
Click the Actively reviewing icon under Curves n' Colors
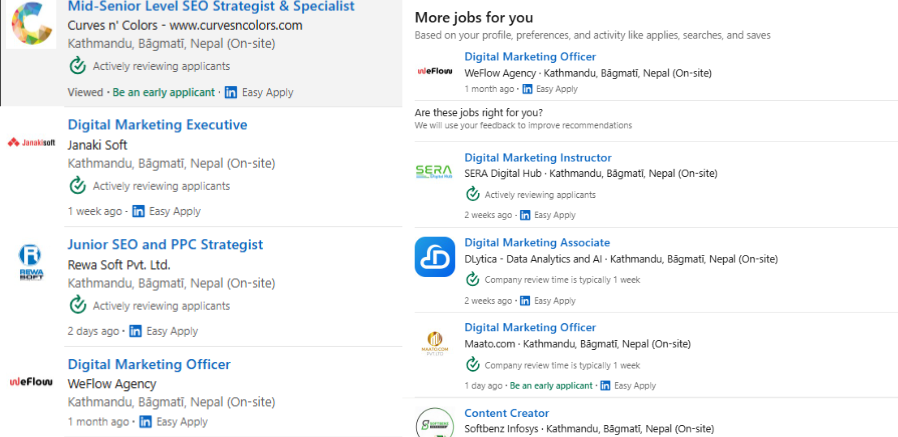pyautogui.click(x=77, y=66)
